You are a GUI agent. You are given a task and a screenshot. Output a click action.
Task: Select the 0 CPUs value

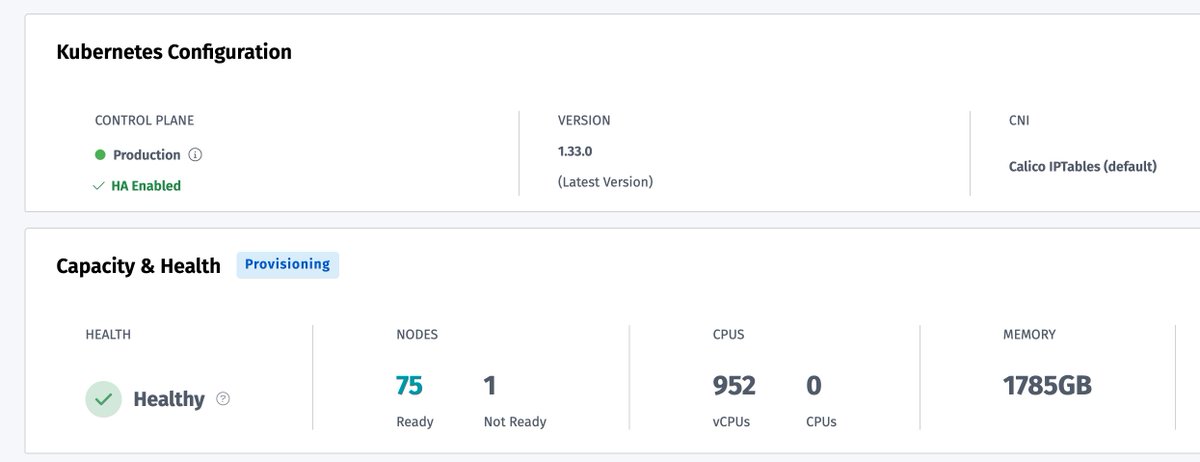click(814, 385)
